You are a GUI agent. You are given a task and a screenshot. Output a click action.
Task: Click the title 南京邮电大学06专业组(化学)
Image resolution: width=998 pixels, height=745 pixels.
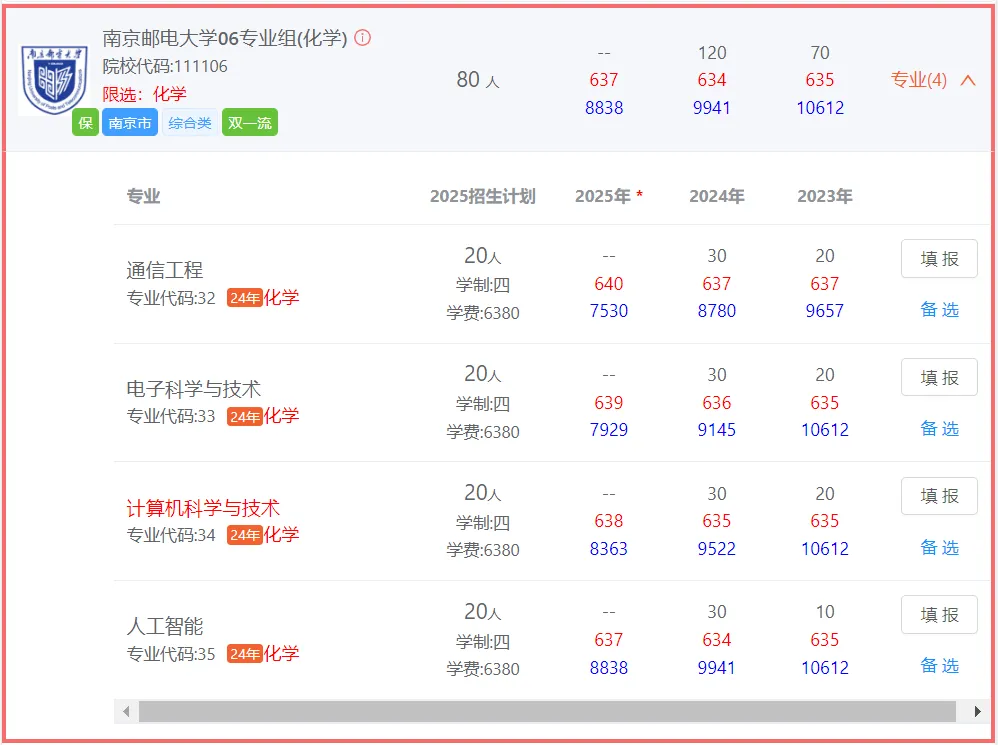(x=225, y=38)
